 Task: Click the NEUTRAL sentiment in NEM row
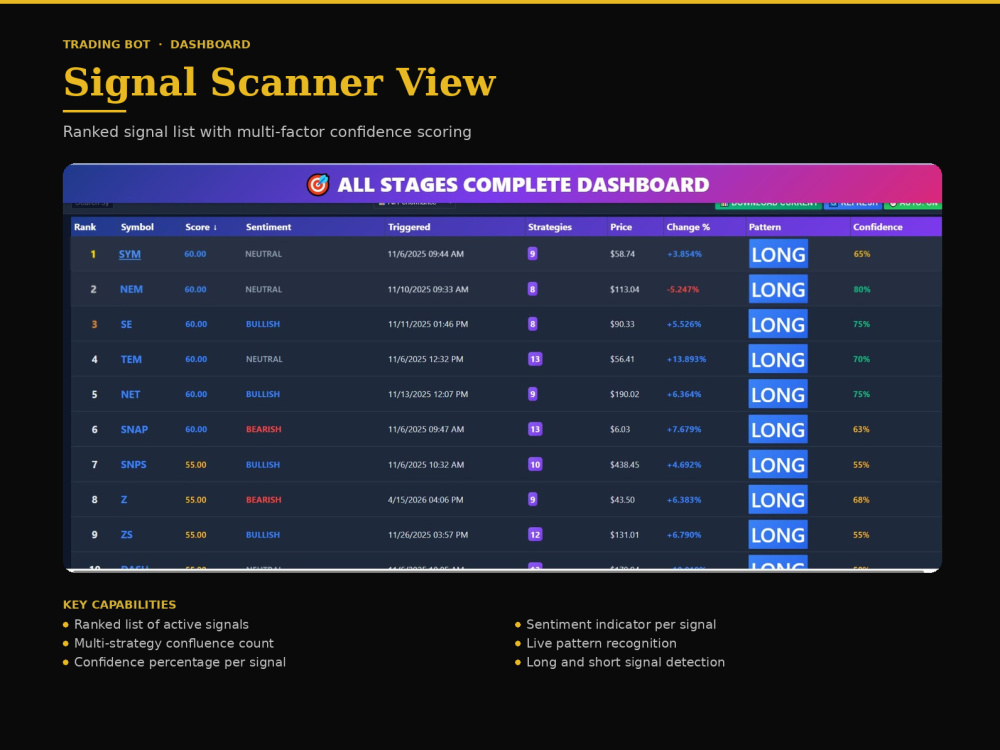[x=263, y=289]
